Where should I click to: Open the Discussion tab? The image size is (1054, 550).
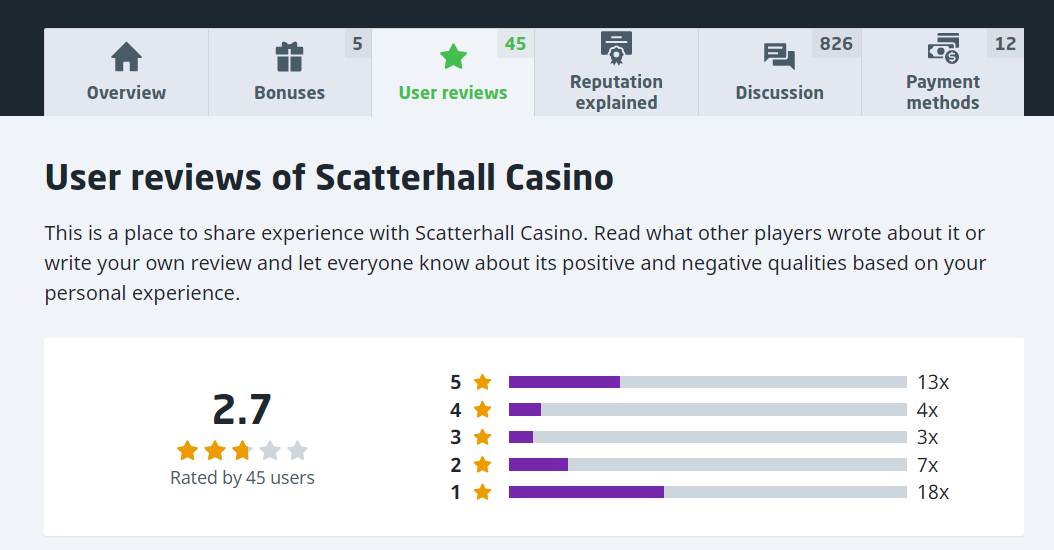(779, 92)
